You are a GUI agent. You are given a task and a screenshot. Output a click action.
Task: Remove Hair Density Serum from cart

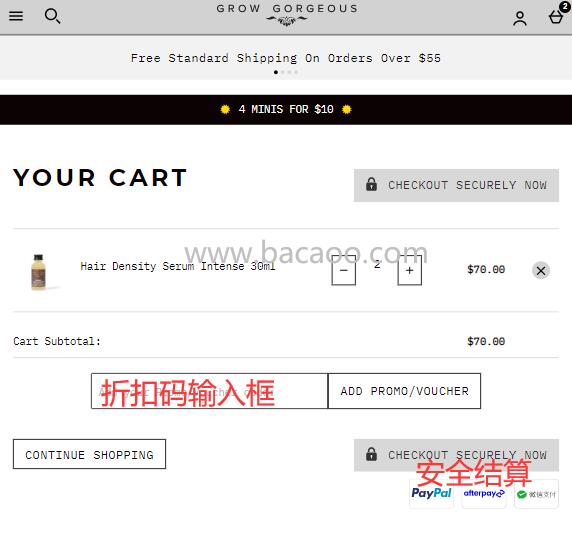[541, 270]
